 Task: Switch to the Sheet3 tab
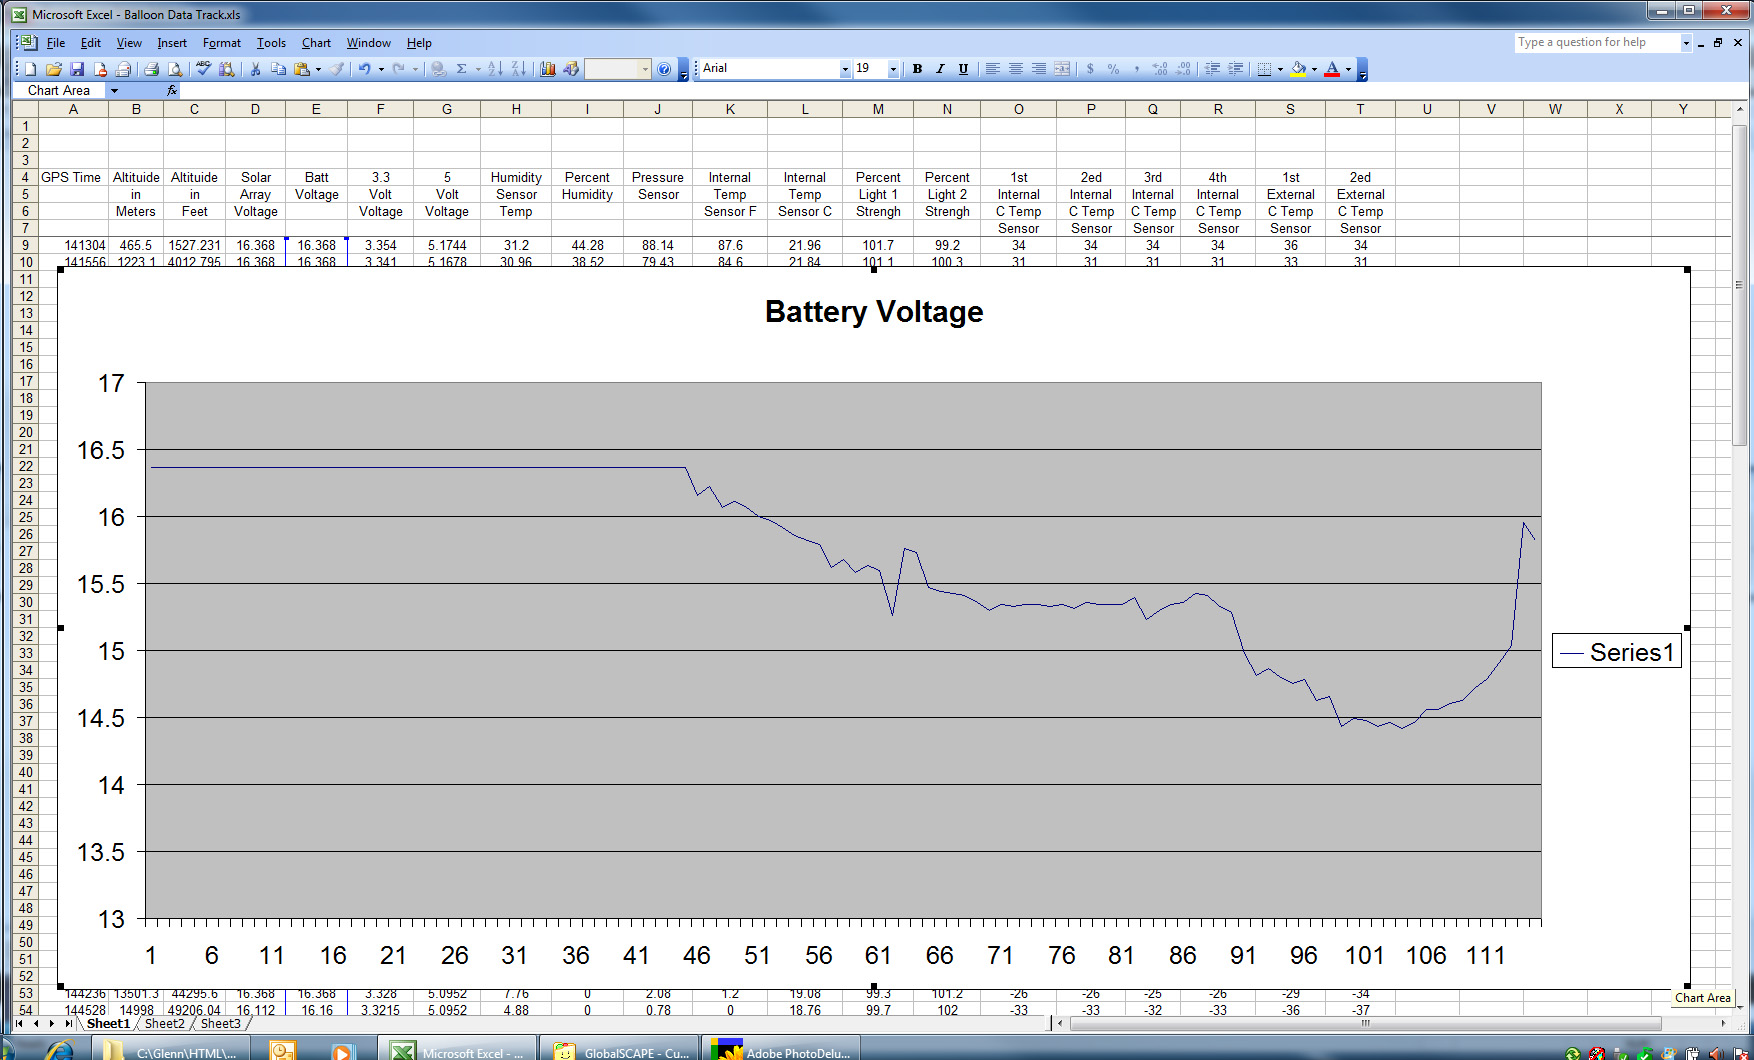tap(221, 1023)
